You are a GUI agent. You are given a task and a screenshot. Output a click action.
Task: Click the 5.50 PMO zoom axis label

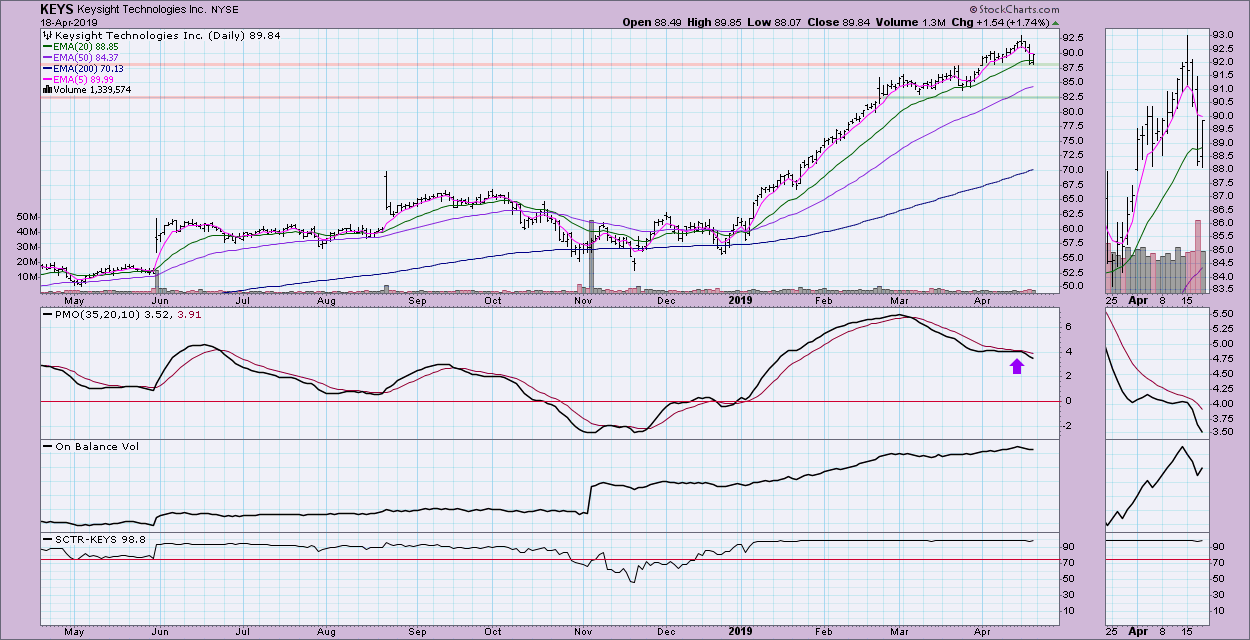coord(1223,314)
